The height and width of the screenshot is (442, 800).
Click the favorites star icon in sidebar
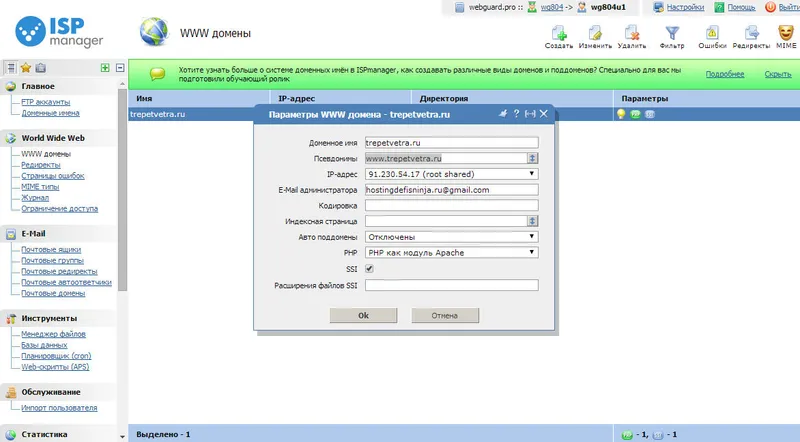click(26, 67)
